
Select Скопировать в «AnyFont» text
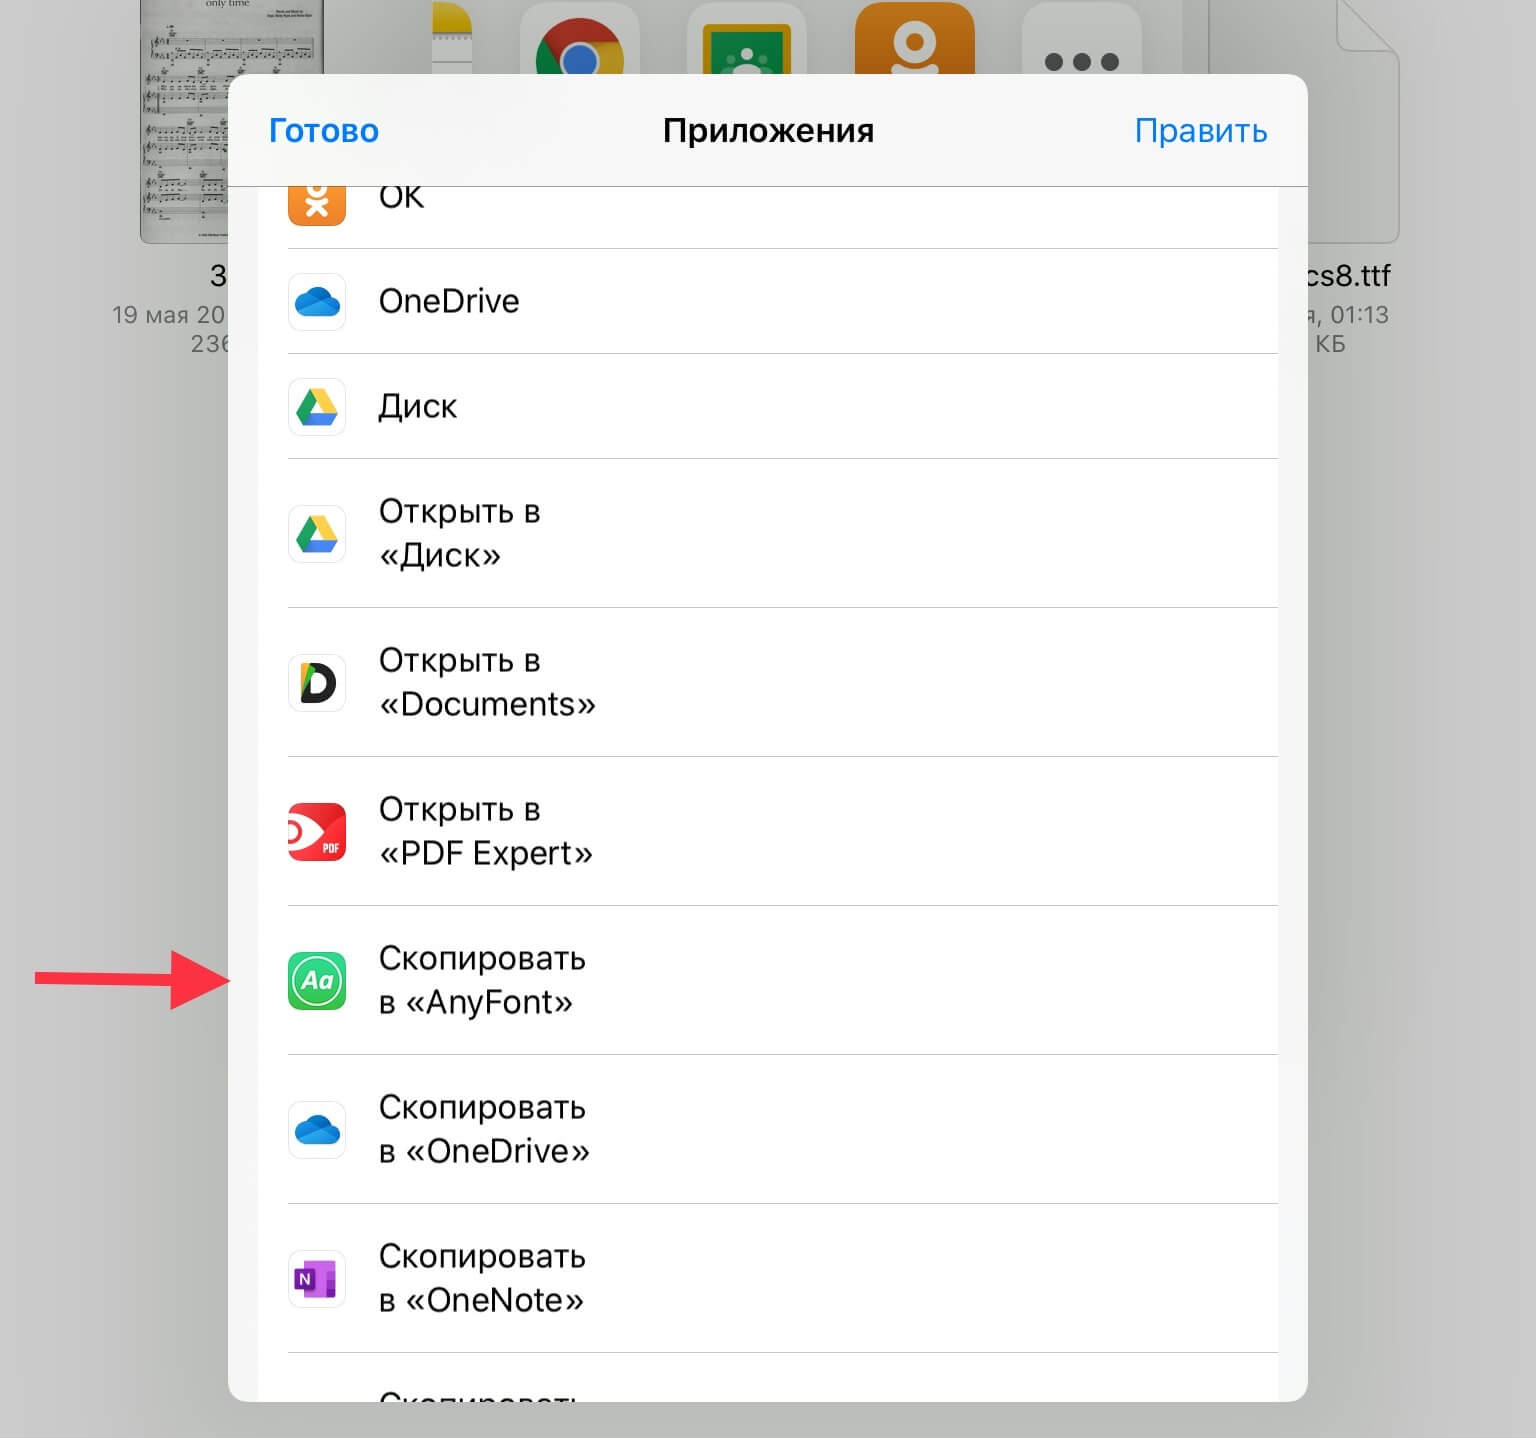pos(481,980)
